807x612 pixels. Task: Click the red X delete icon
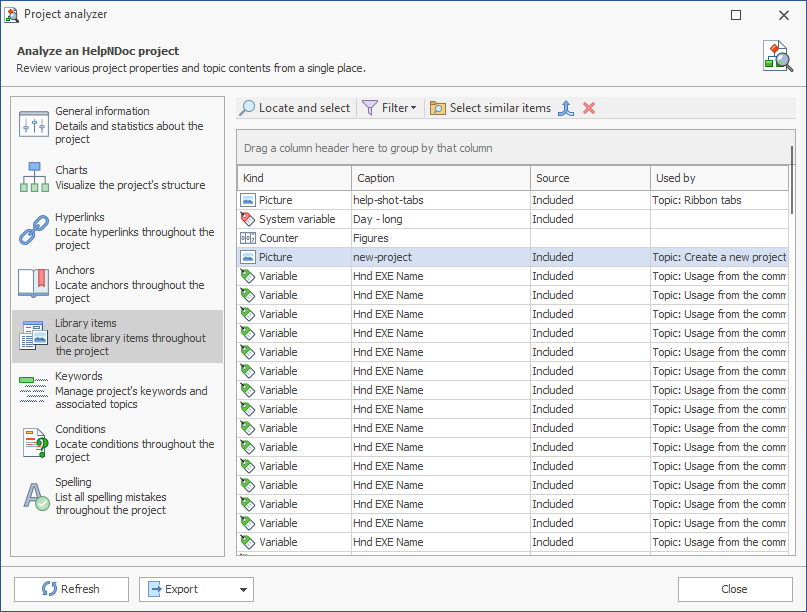[589, 108]
